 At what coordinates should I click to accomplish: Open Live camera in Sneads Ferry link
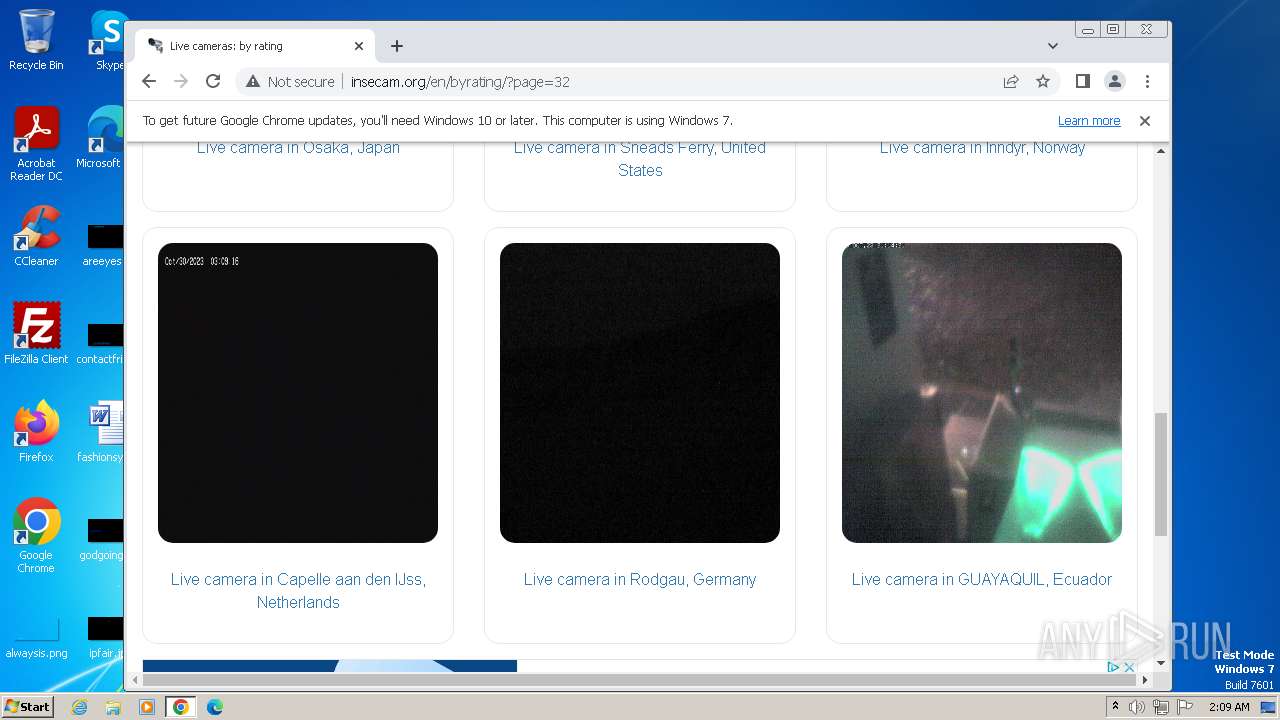click(640, 159)
